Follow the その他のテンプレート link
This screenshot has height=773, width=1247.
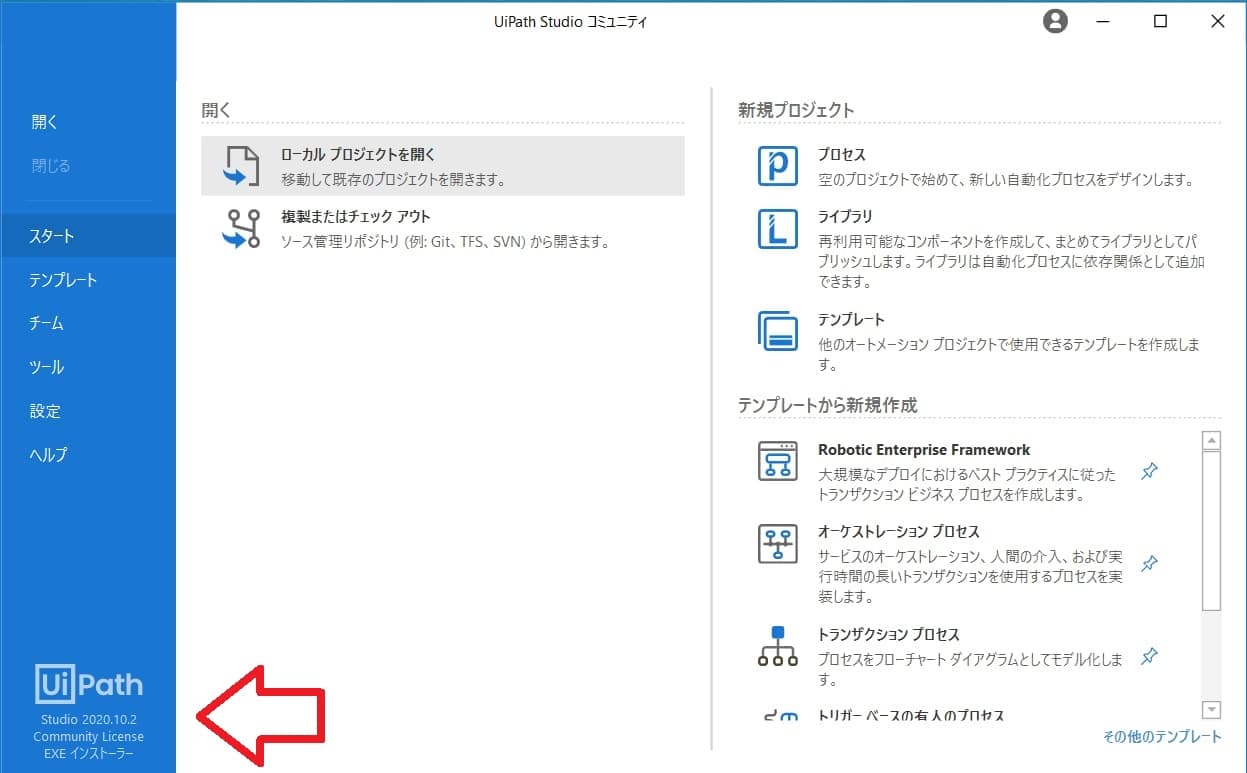coord(1162,737)
